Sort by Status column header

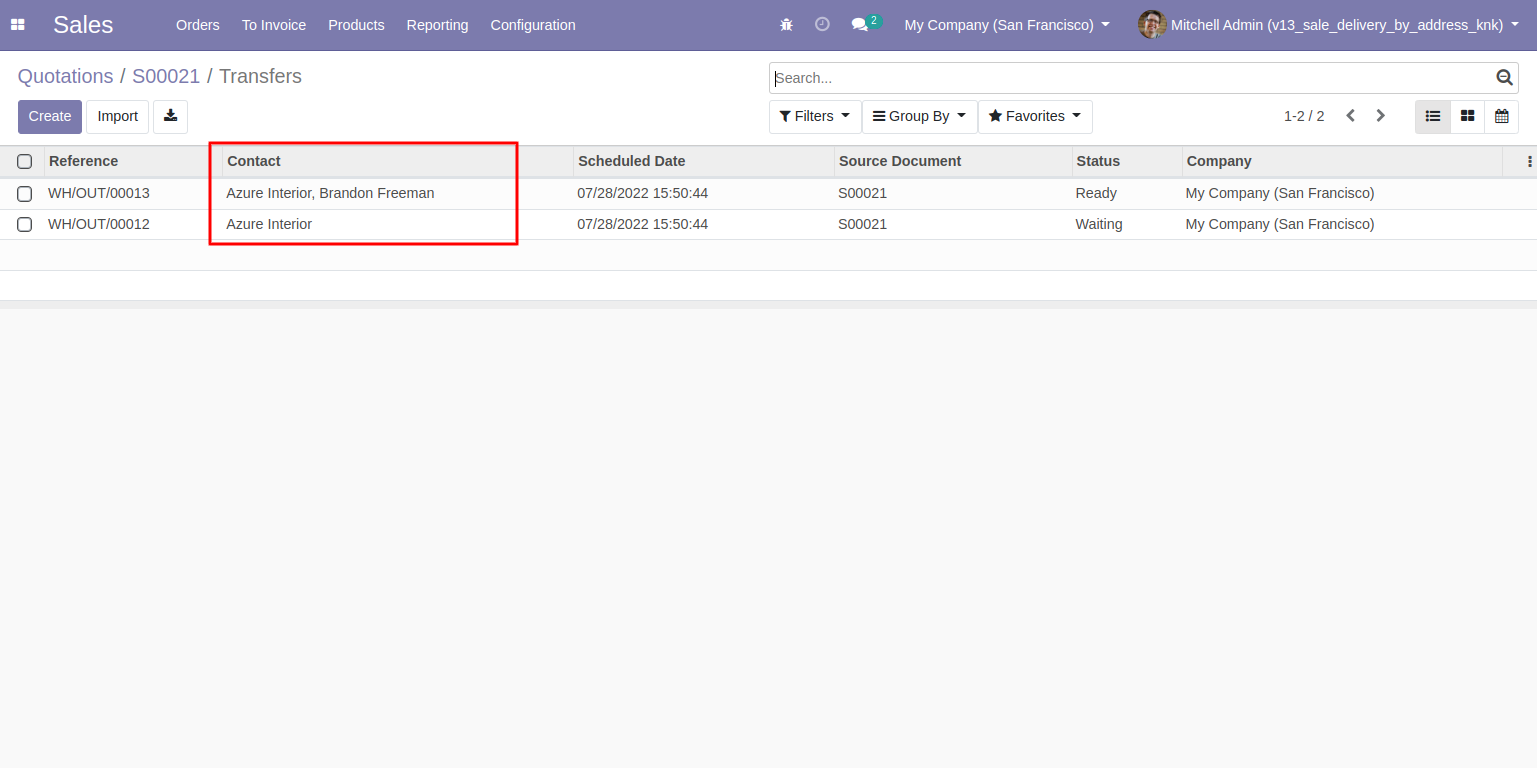(1127, 161)
